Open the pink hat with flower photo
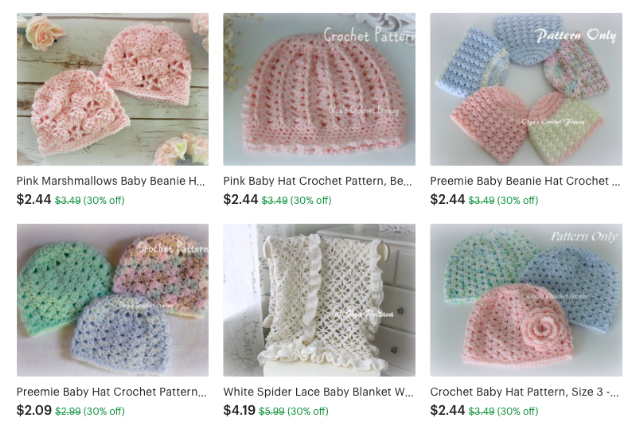The image size is (640, 426). coord(526,300)
